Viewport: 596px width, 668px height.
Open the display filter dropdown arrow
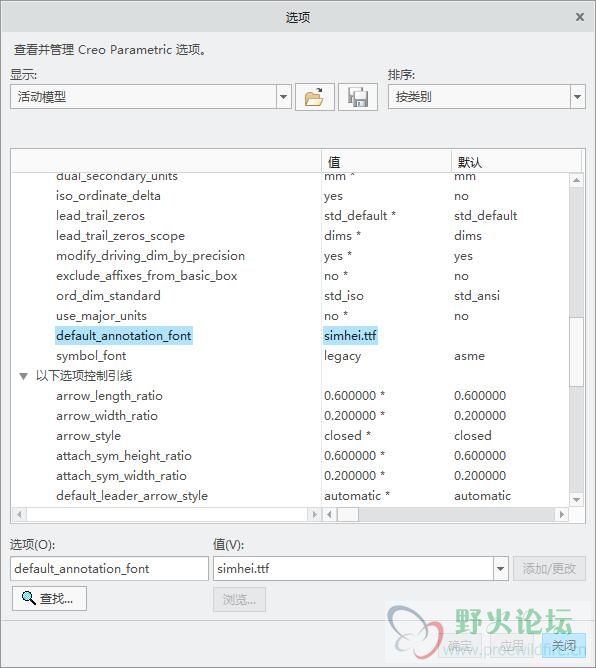coord(283,97)
